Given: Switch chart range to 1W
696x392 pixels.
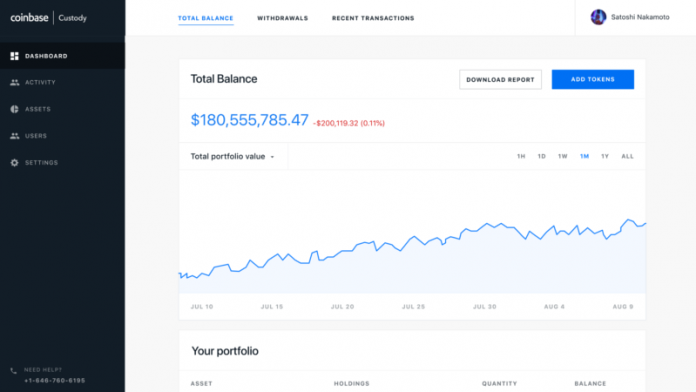Looking at the screenshot, I should pos(562,156).
